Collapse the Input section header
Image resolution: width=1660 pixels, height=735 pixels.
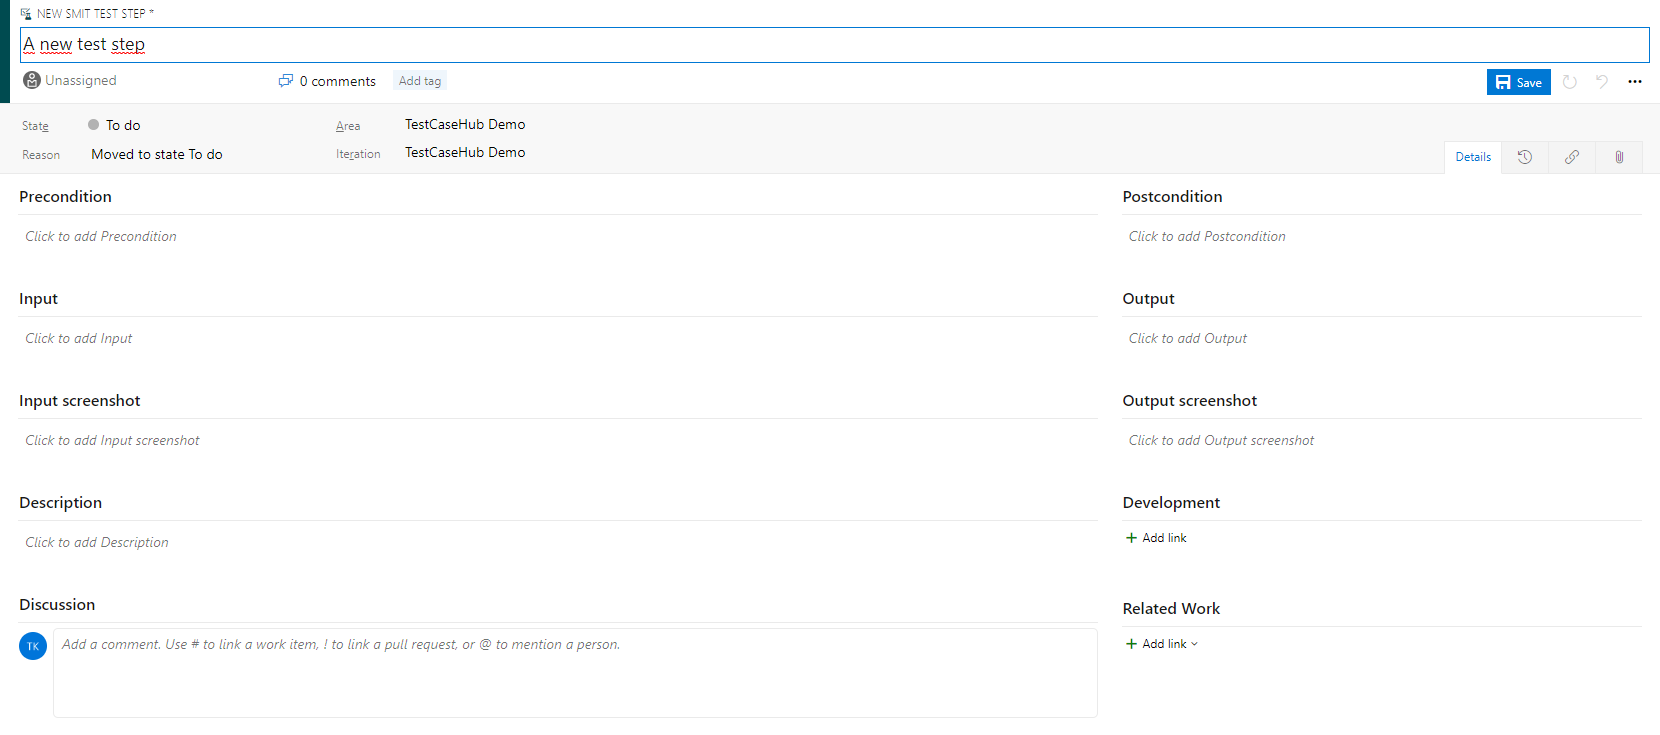tap(38, 299)
